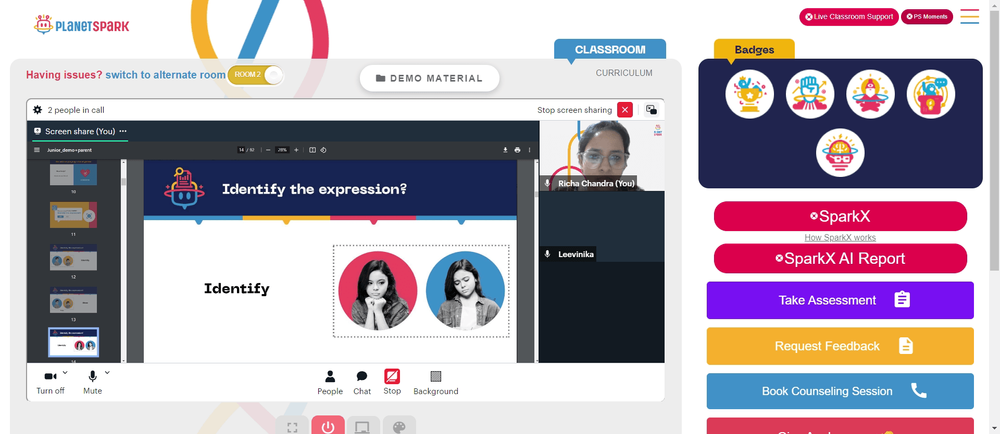This screenshot has height=434, width=1000.
Task: Enter fullscreen mode
Action: pos(292,427)
